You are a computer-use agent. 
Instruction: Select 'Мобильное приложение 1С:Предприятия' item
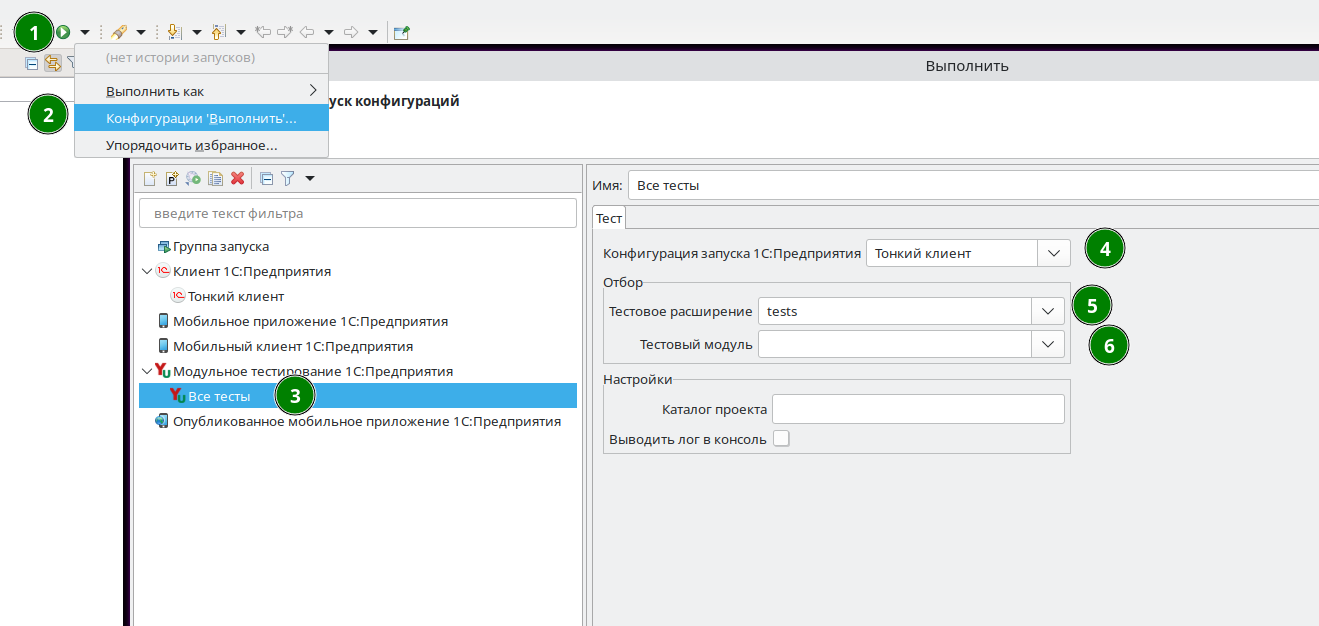pos(310,321)
